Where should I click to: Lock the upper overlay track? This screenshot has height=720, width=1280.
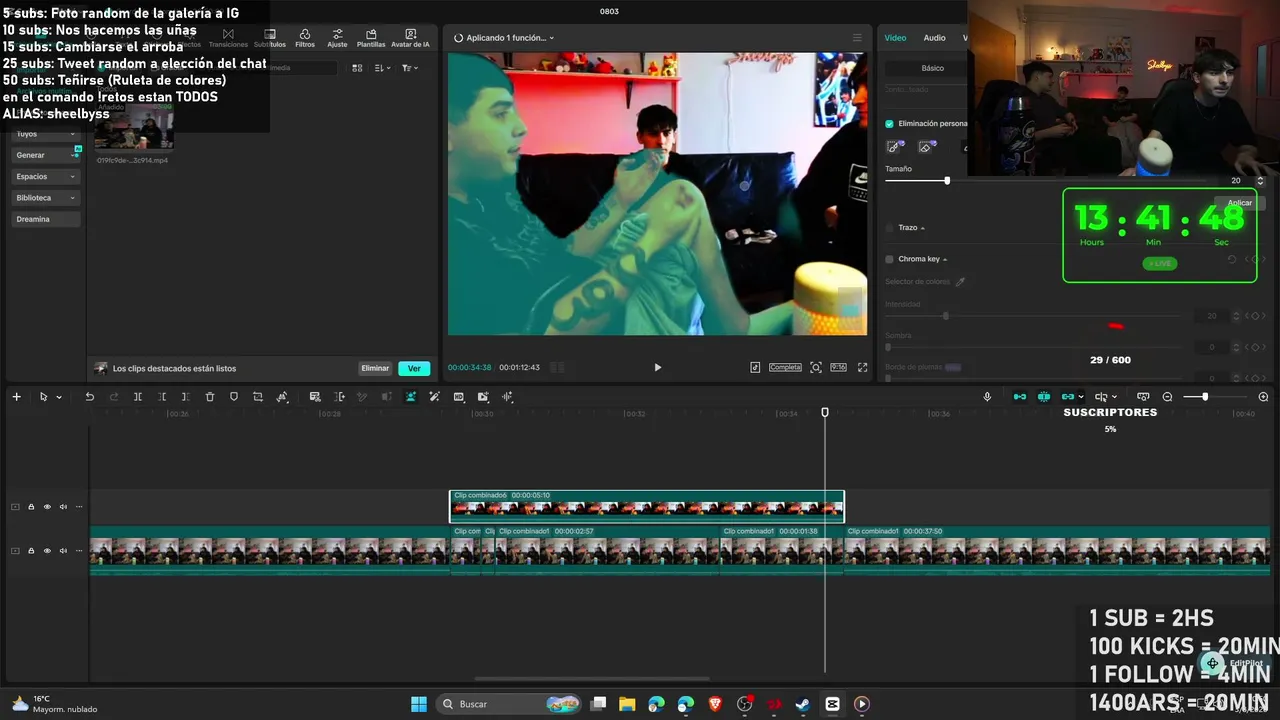pos(31,507)
